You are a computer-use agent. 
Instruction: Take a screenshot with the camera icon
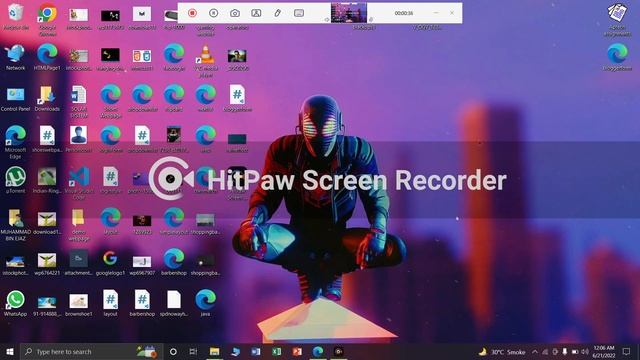tap(235, 13)
